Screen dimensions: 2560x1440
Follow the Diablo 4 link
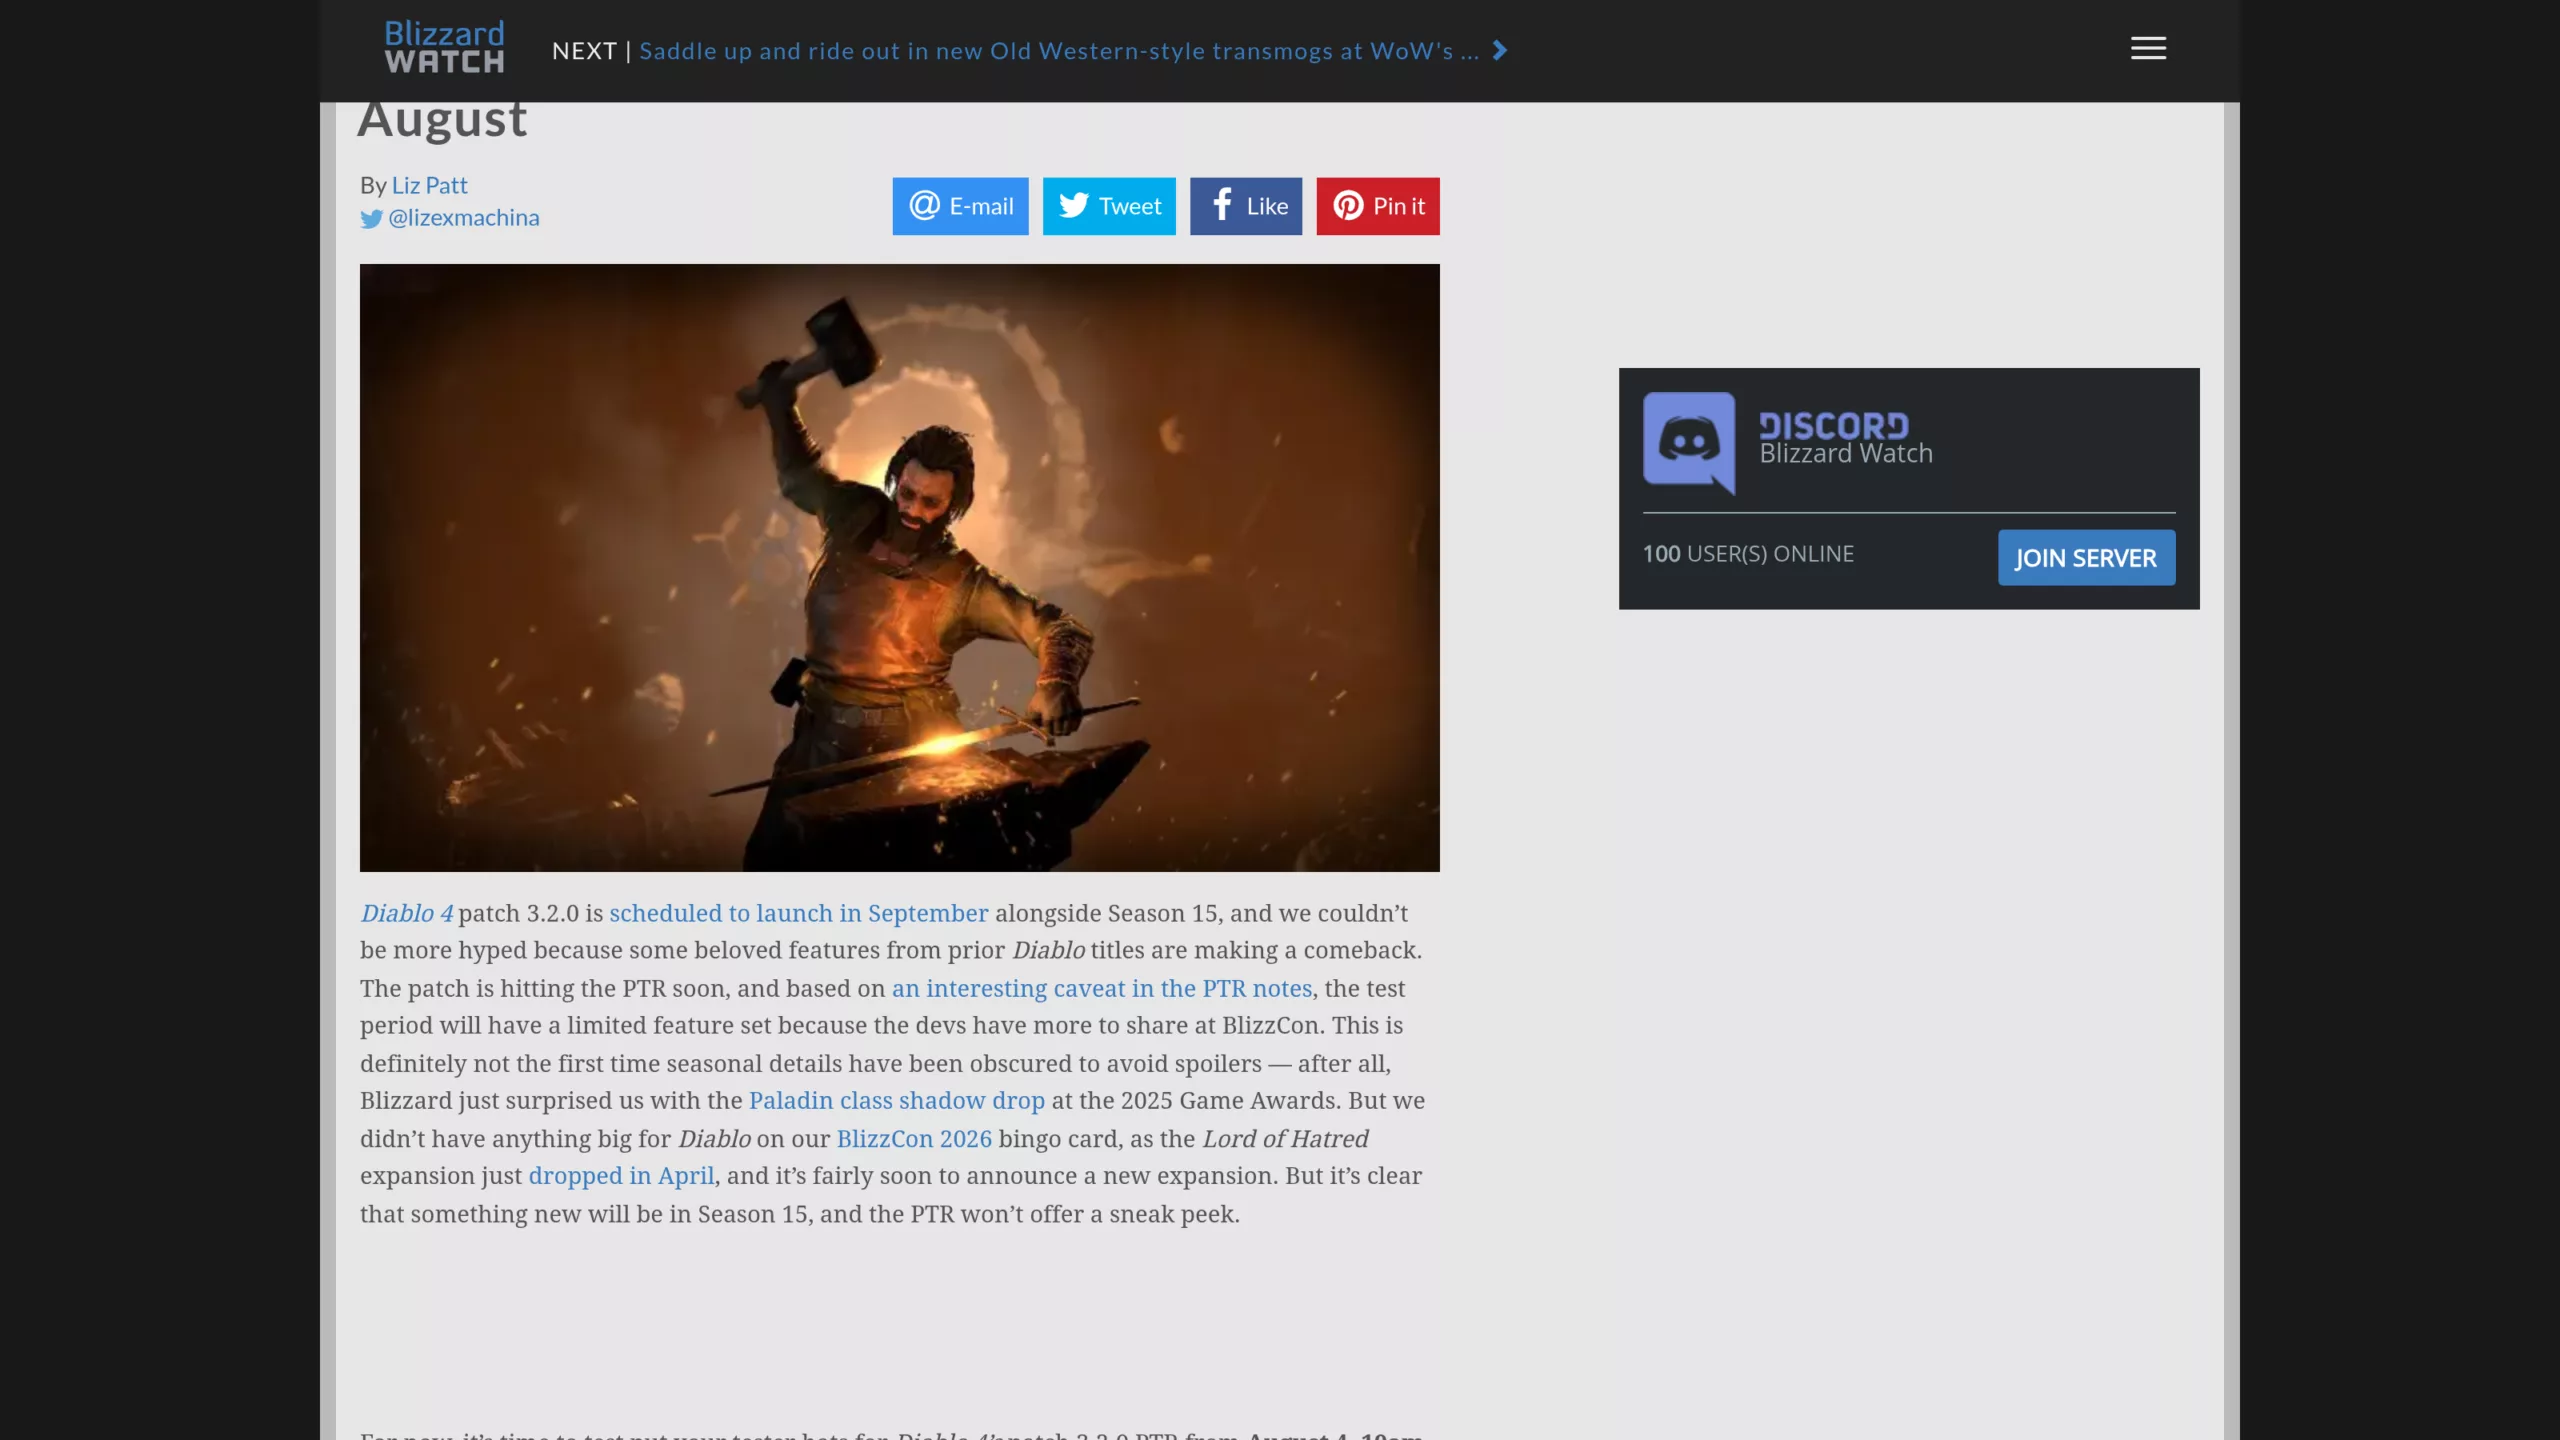pyautogui.click(x=406, y=913)
